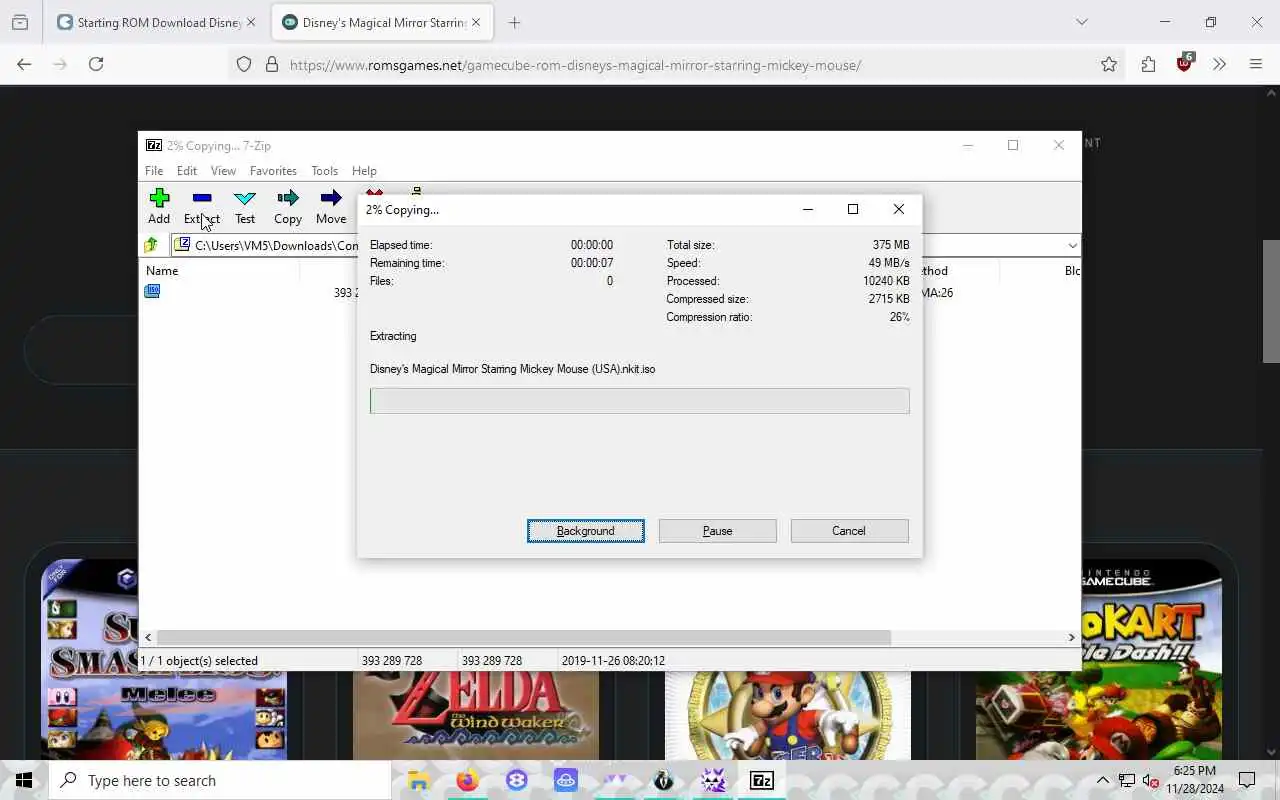Go back in the browser
1280x800 pixels.
(24, 64)
